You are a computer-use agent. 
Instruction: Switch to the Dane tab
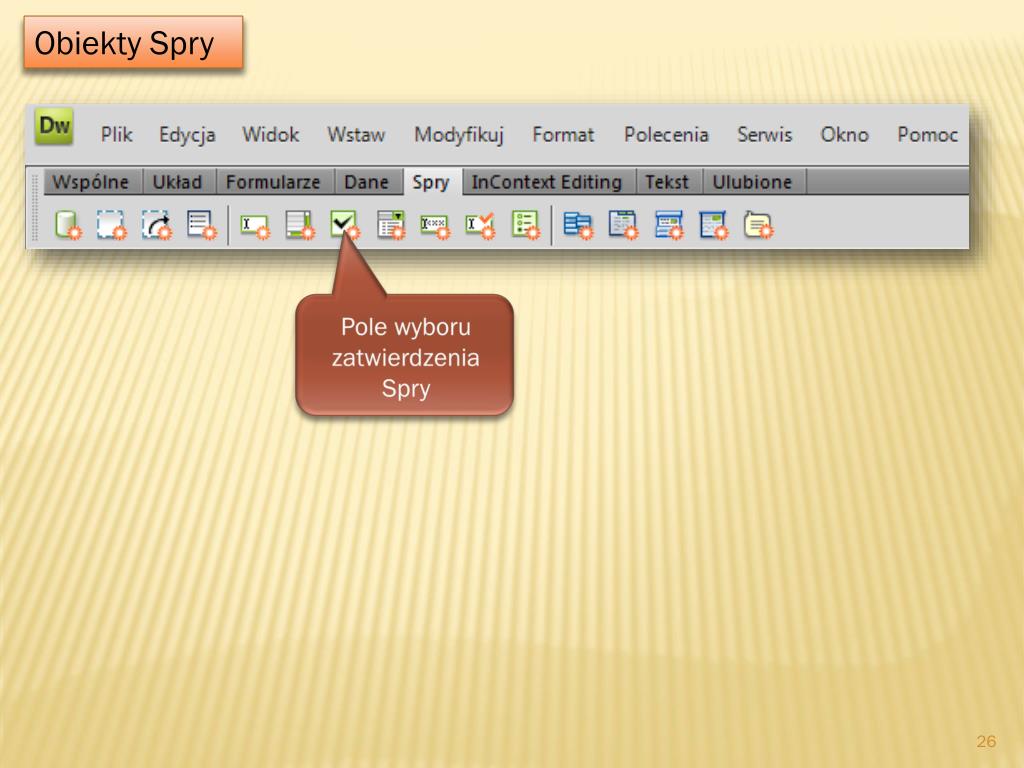pos(367,182)
